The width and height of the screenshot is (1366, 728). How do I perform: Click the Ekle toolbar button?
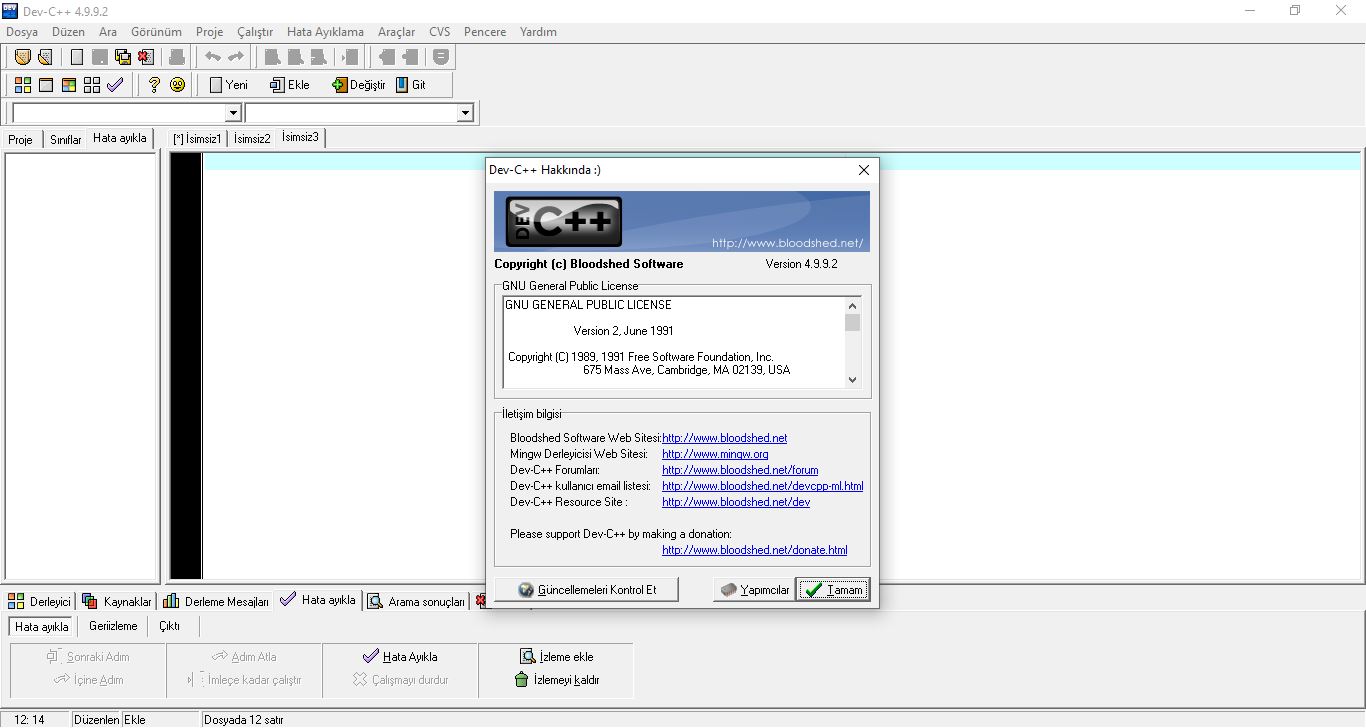click(290, 85)
